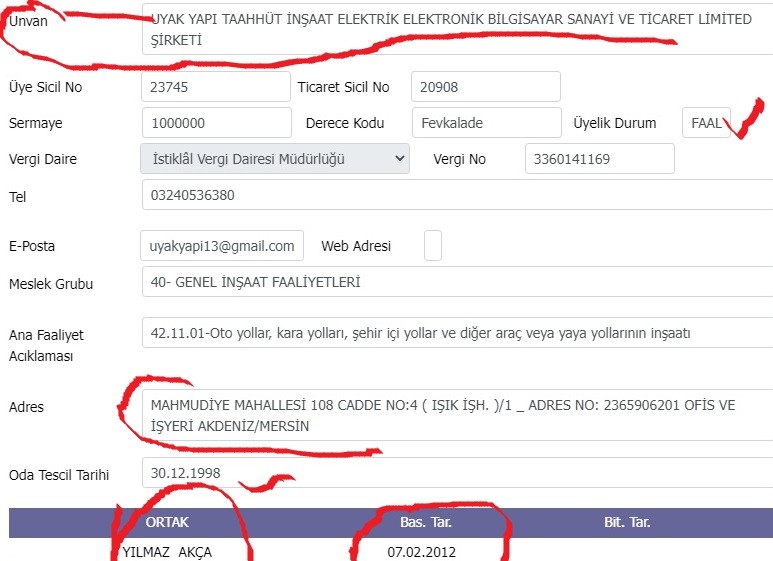
Task: Click the Vergi No label
Action: click(x=459, y=159)
